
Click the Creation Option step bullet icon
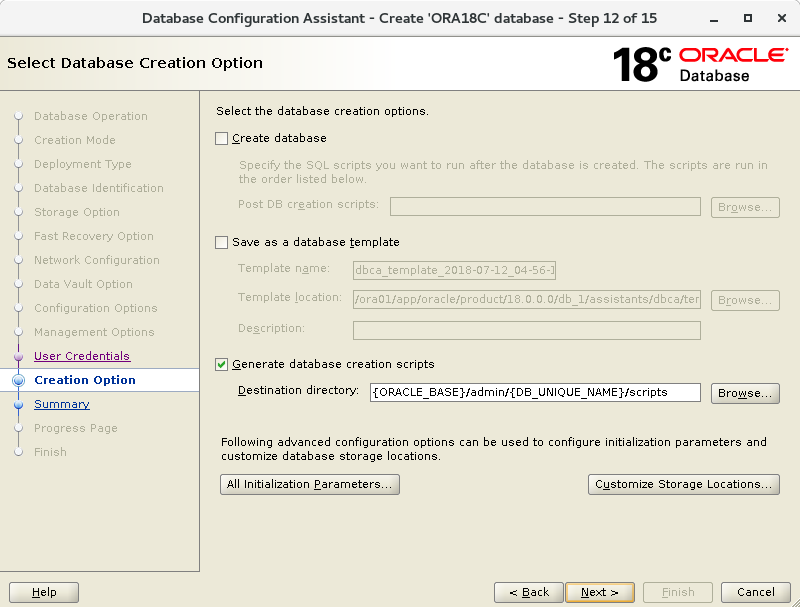coord(19,380)
